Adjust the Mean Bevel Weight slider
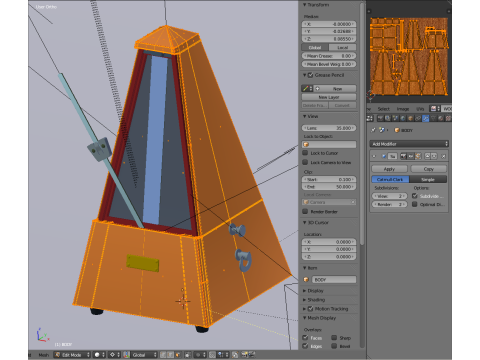This screenshot has height=360, width=480. pos(329,64)
